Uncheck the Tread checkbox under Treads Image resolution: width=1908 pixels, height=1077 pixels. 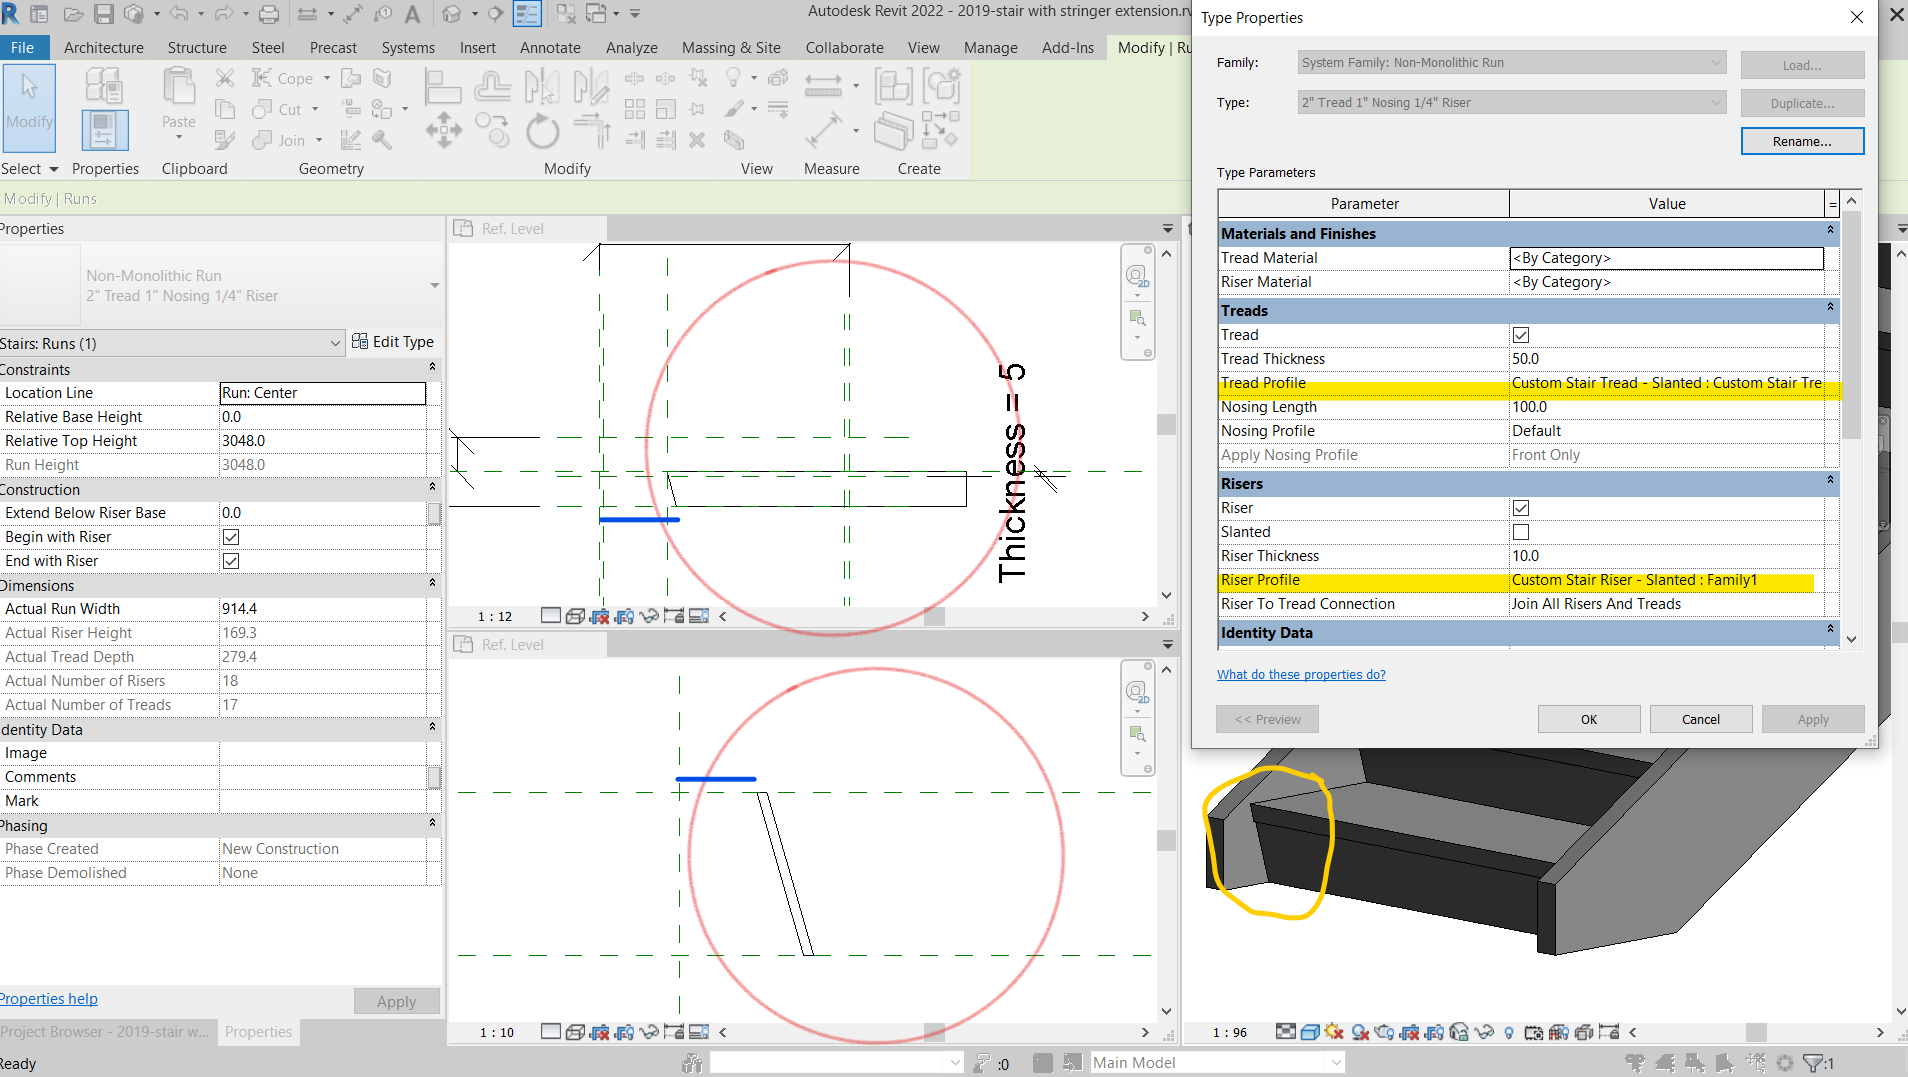click(1522, 335)
